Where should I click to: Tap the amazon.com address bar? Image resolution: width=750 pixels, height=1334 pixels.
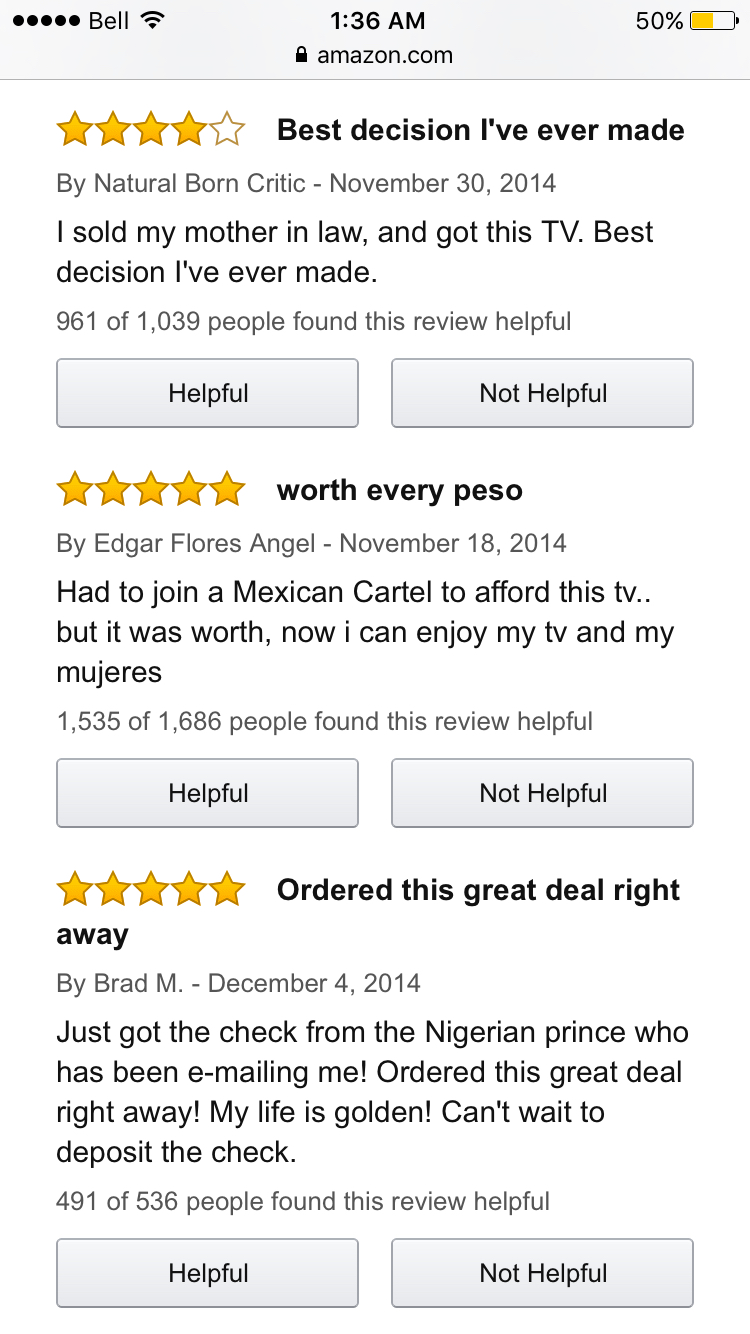click(375, 56)
